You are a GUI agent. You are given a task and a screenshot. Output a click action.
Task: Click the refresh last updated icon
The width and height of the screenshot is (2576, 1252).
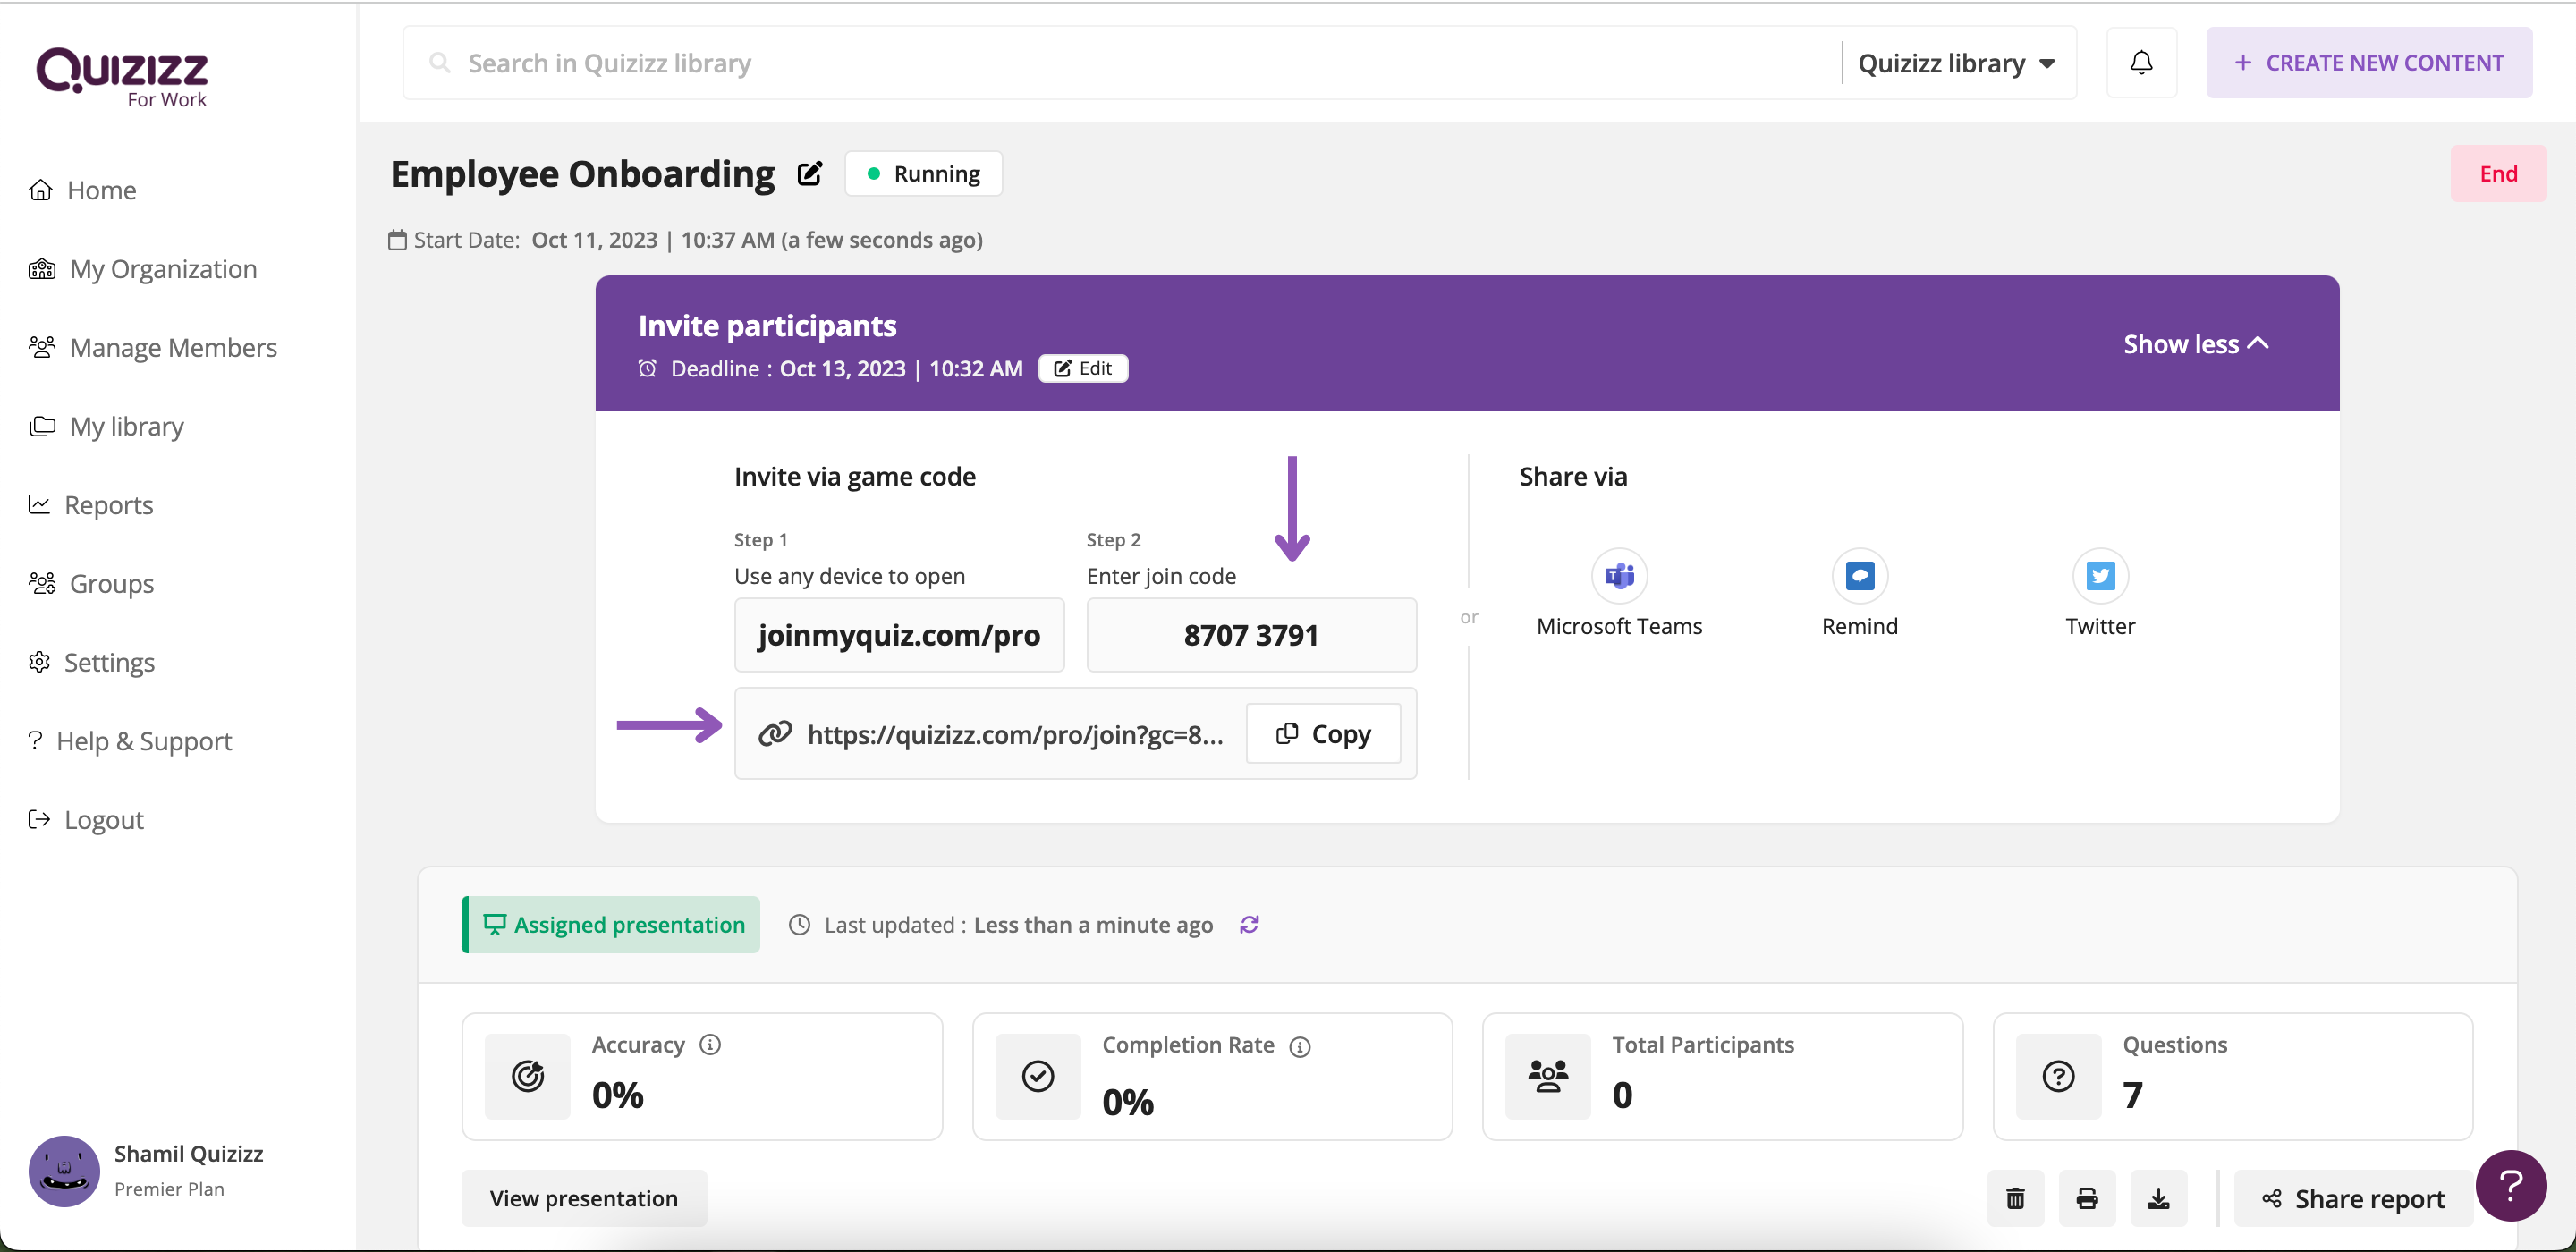[1249, 925]
